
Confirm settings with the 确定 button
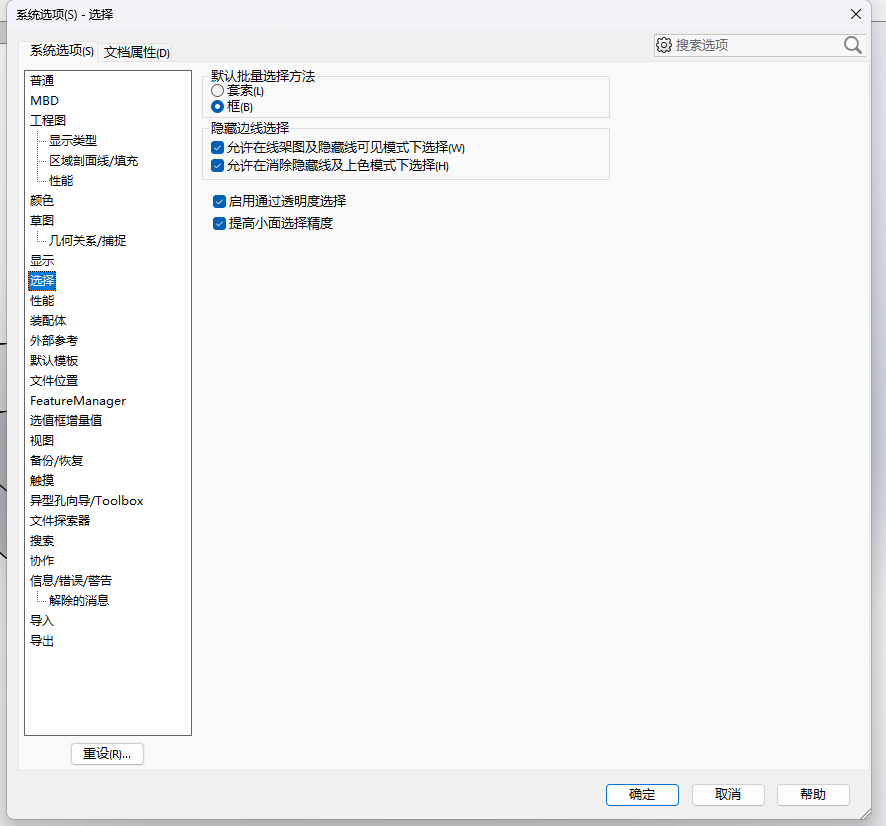(x=642, y=794)
